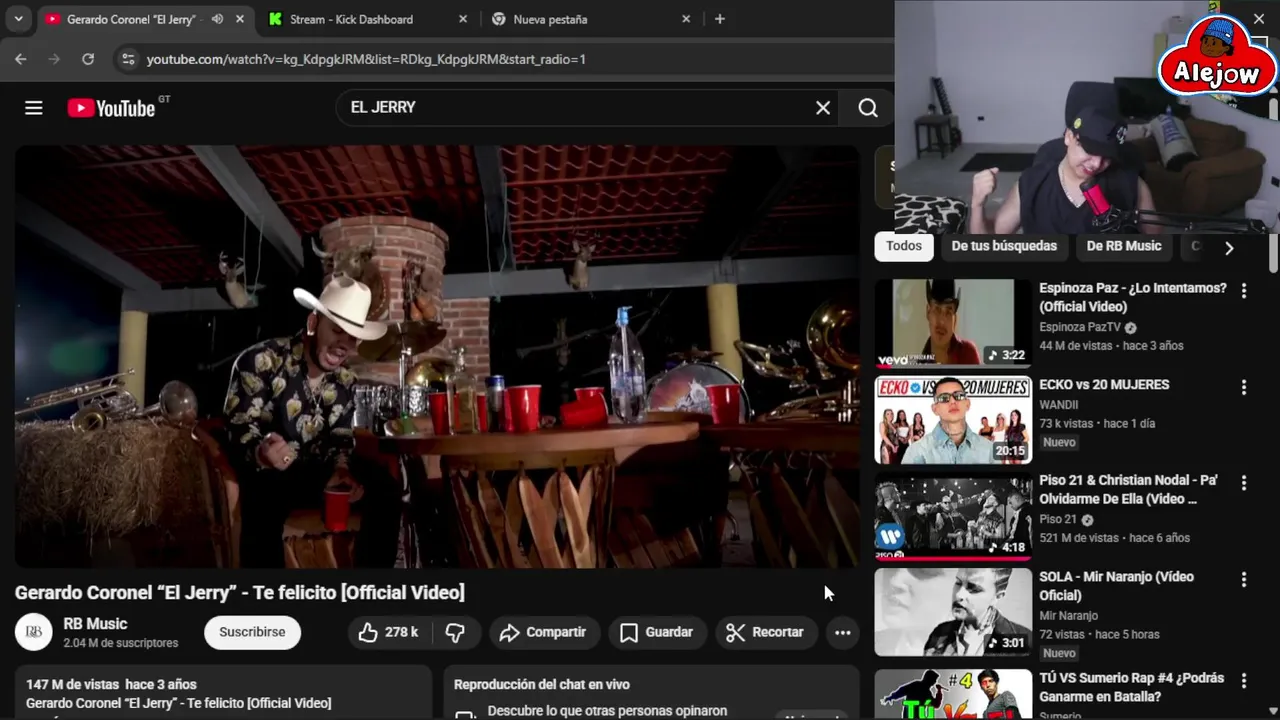1280x720 pixels.
Task: Open SOLA - Mir Naranjo video title
Action: pyautogui.click(x=1116, y=586)
